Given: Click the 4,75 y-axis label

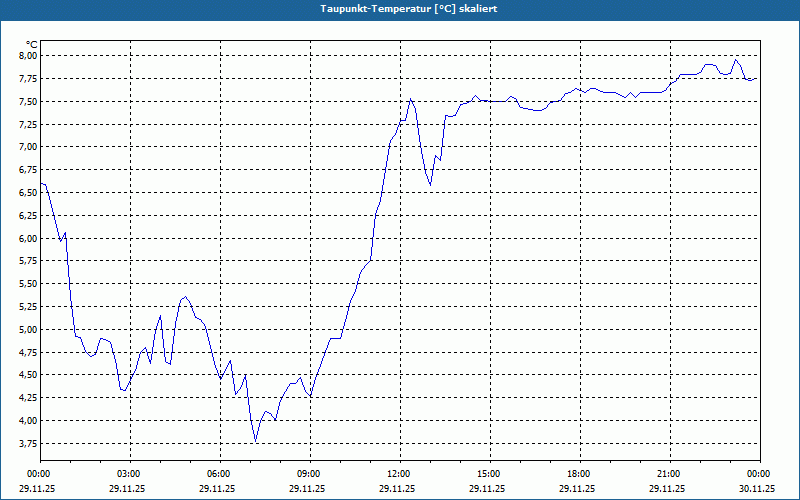Looking at the screenshot, I should point(29,353).
